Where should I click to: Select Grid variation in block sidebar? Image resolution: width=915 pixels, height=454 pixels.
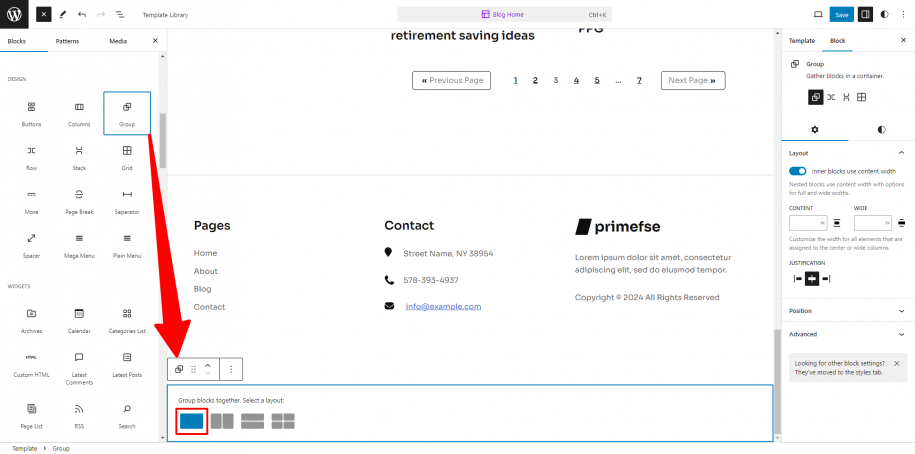point(861,97)
